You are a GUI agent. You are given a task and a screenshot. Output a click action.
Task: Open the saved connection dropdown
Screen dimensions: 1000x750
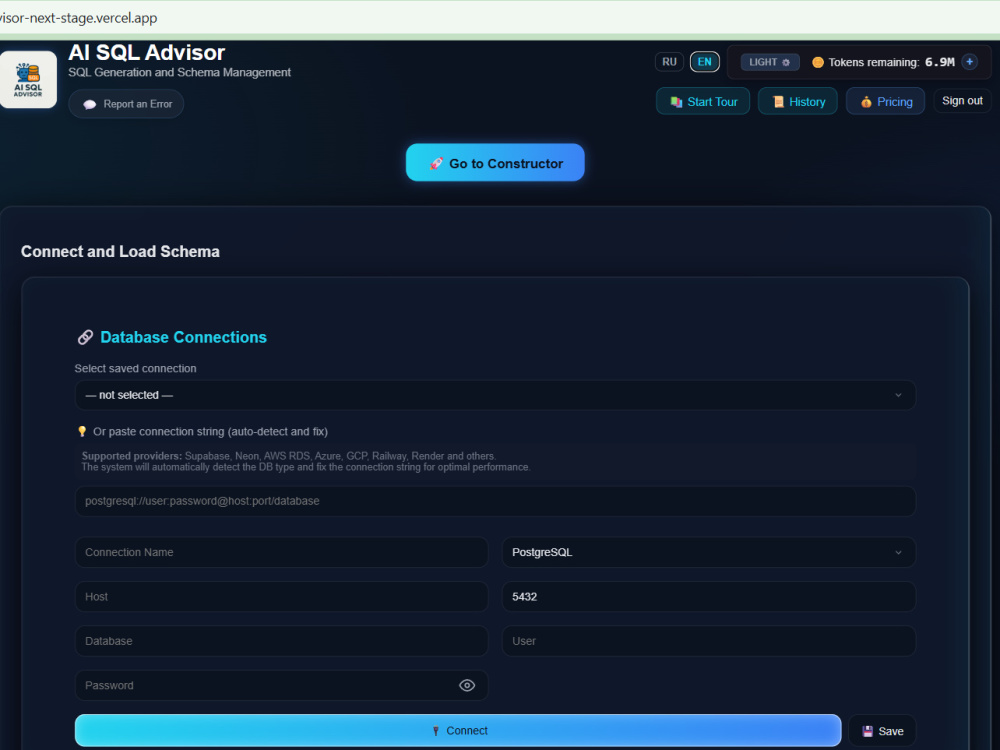496,395
